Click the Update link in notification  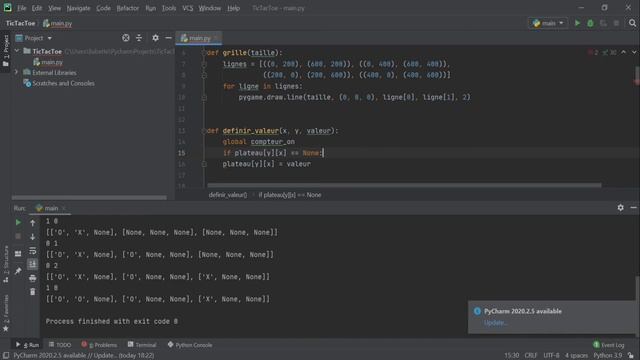(x=496, y=322)
